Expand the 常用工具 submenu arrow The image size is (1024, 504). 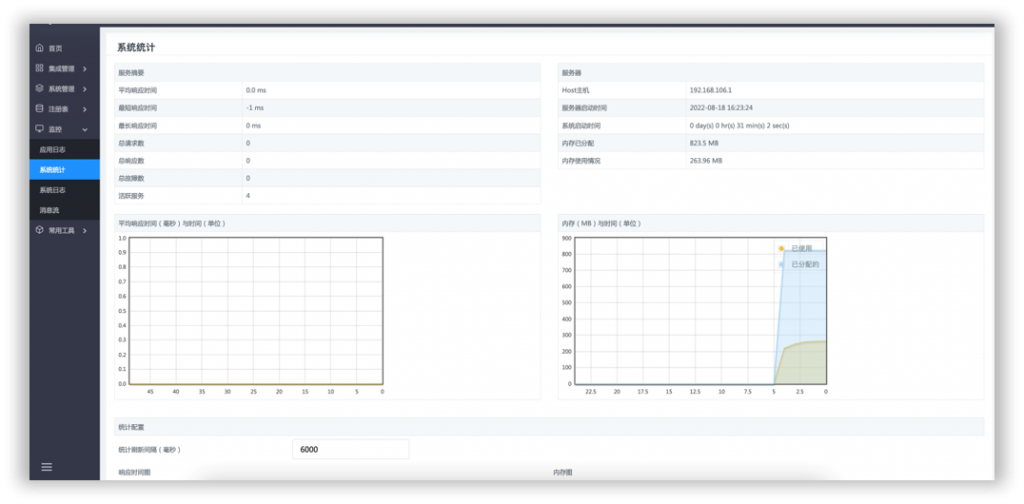pyautogui.click(x=85, y=230)
